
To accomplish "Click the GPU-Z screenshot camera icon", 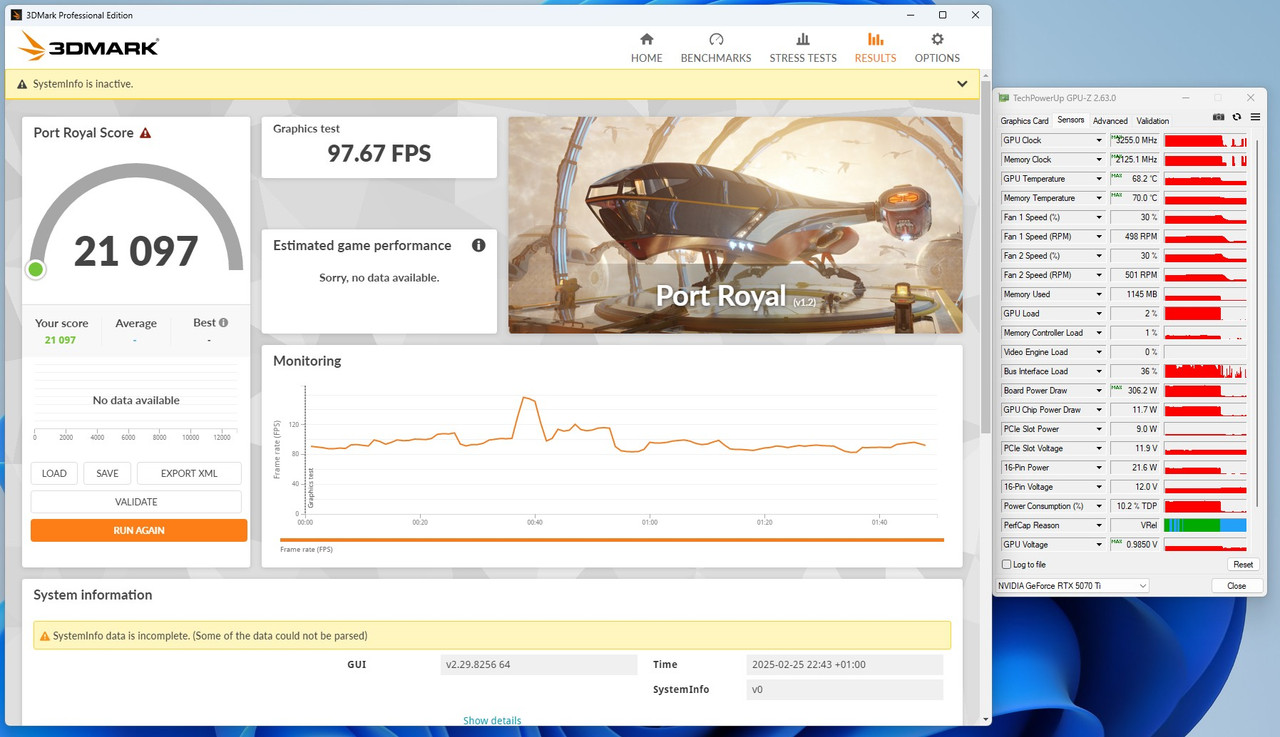I will click(1218, 117).
